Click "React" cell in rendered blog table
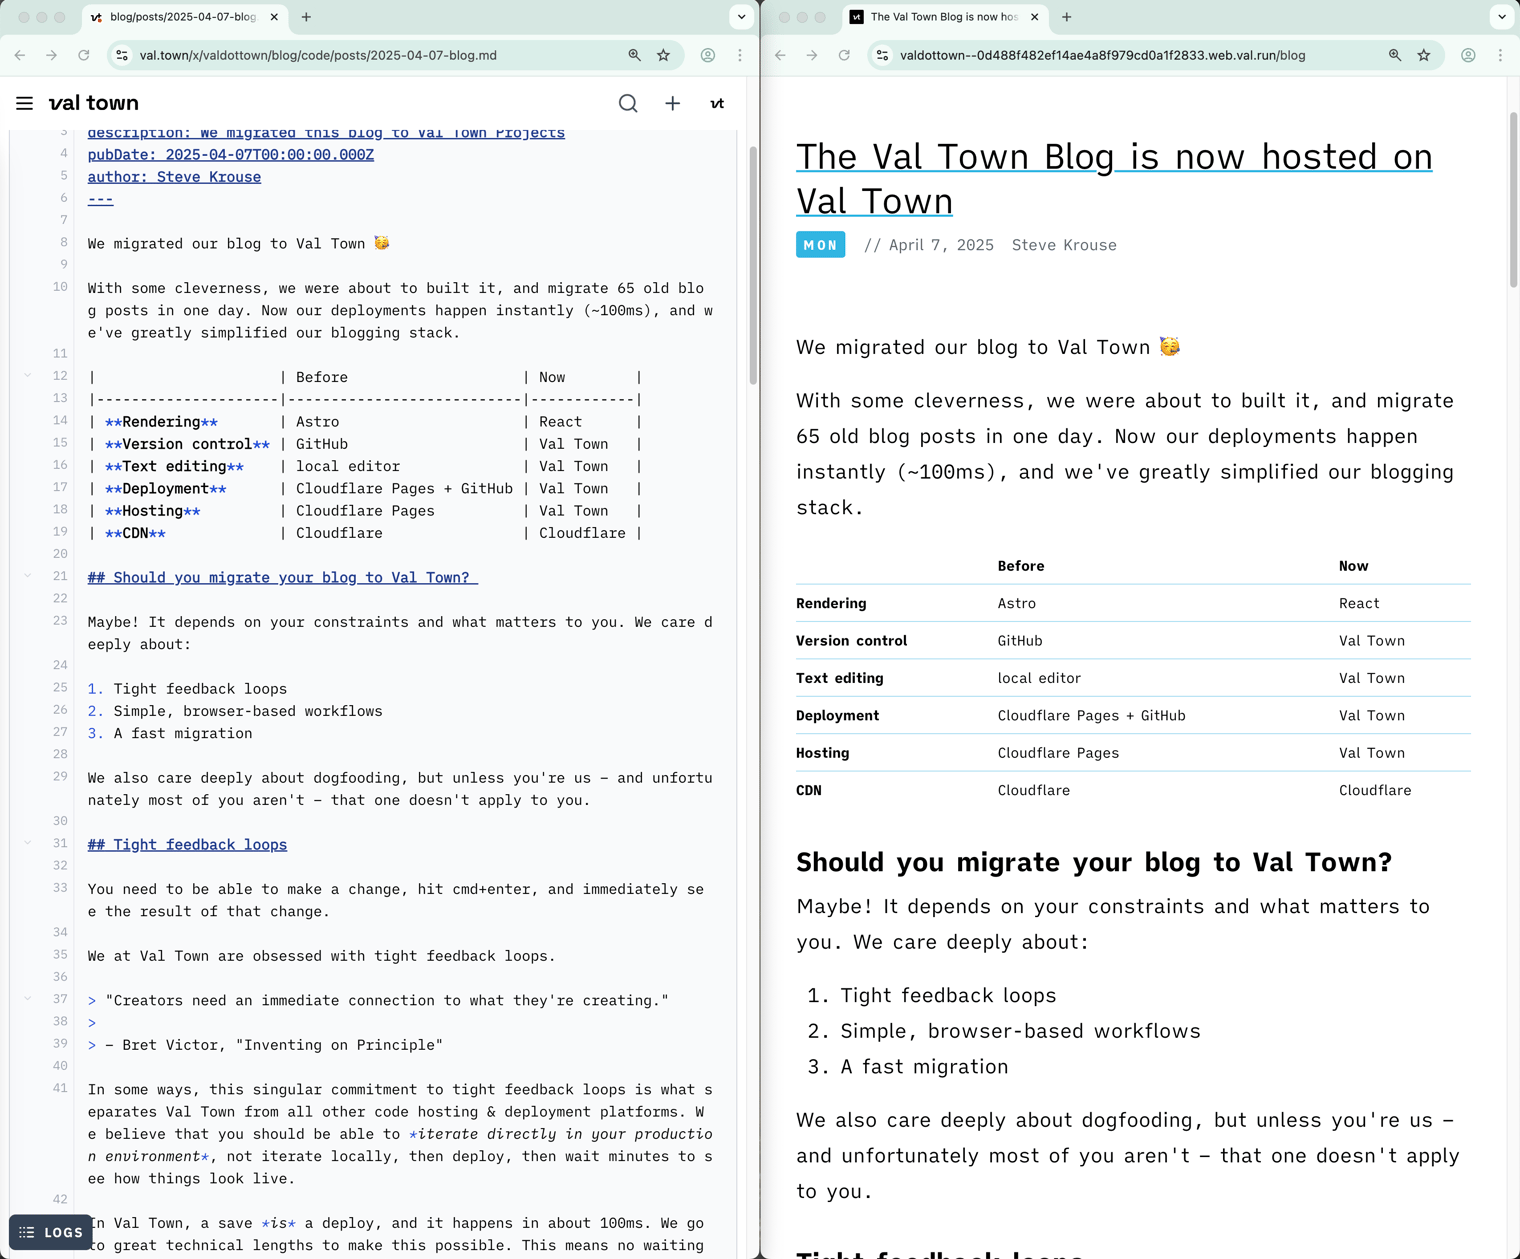 pyautogui.click(x=1359, y=603)
